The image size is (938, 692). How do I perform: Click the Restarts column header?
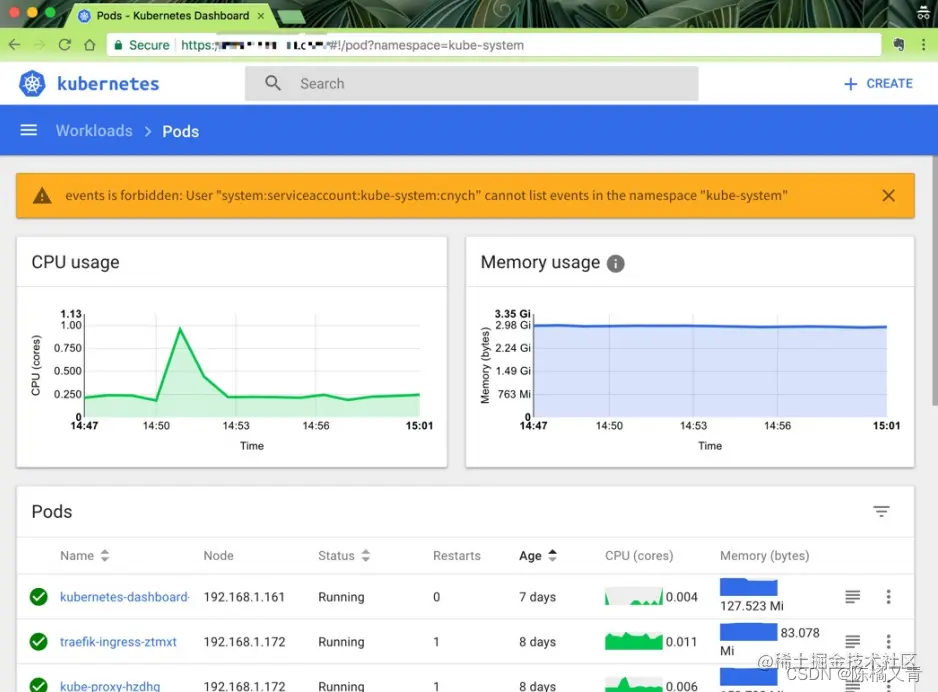[x=456, y=556]
